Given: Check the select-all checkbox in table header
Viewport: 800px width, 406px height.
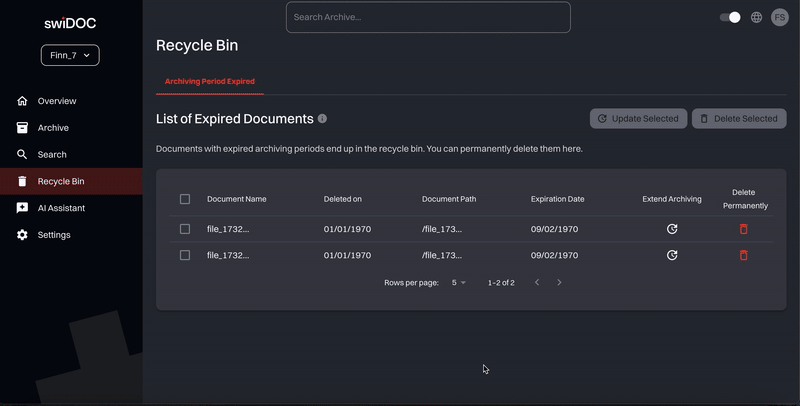Looking at the screenshot, I should point(185,199).
